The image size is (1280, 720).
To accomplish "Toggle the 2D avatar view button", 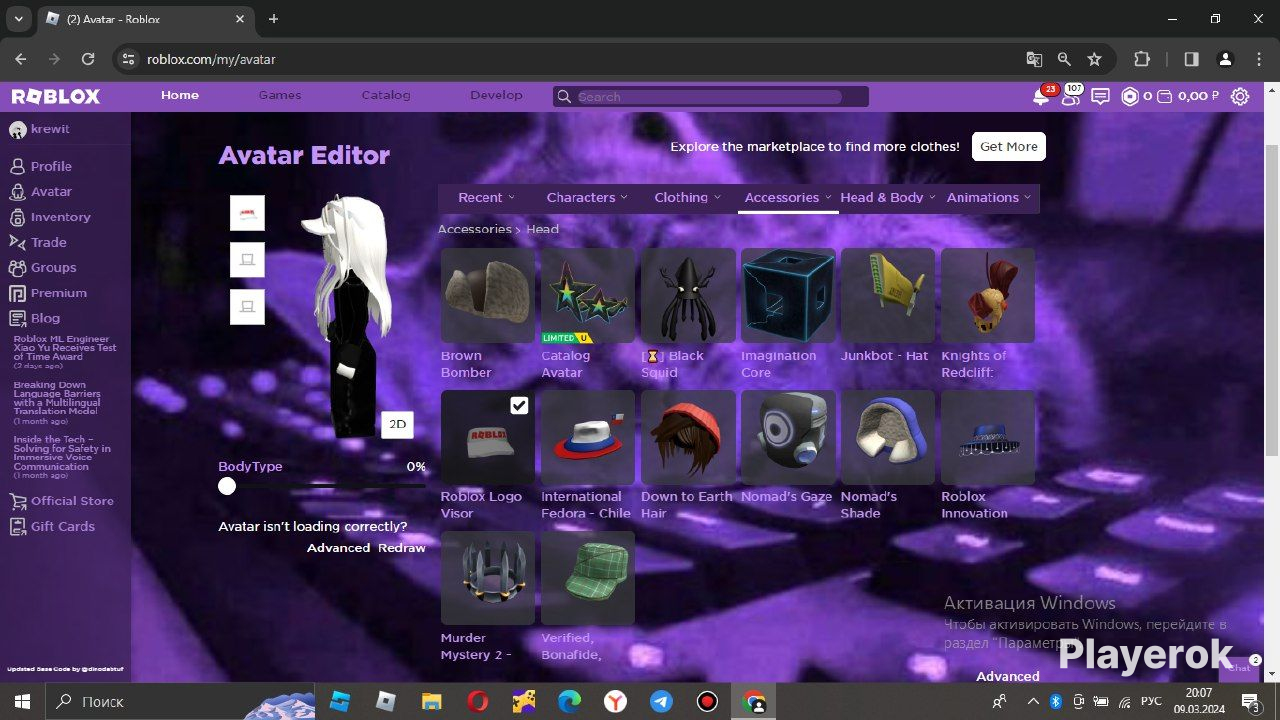I will click(x=397, y=424).
